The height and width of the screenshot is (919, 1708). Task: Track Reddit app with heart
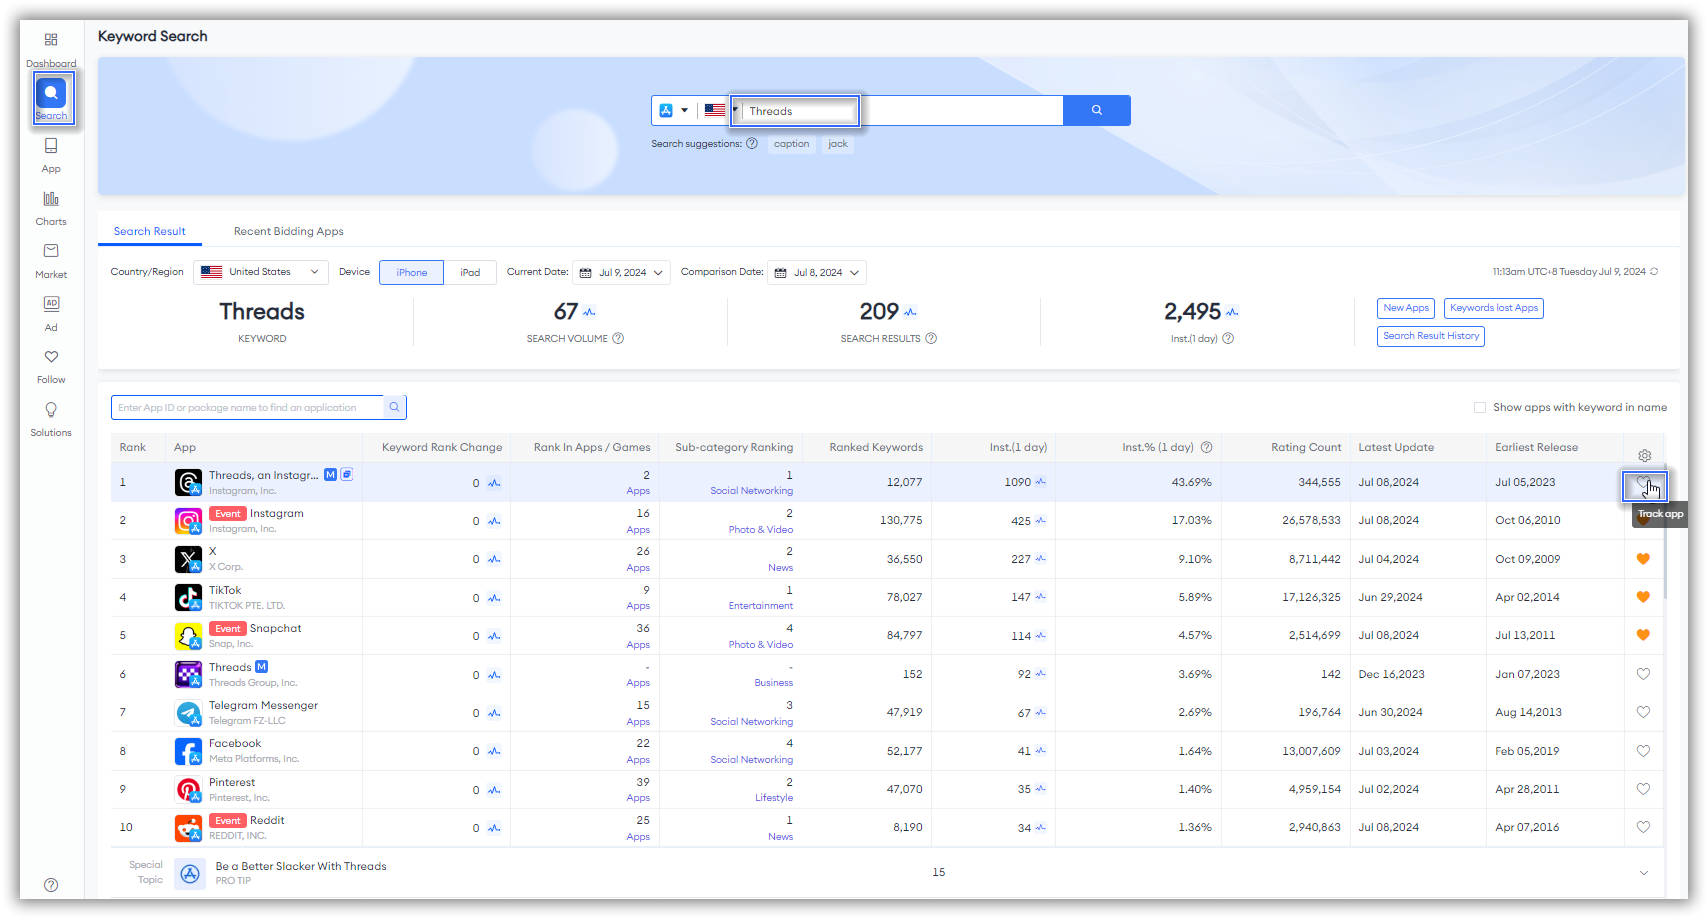[x=1643, y=827]
